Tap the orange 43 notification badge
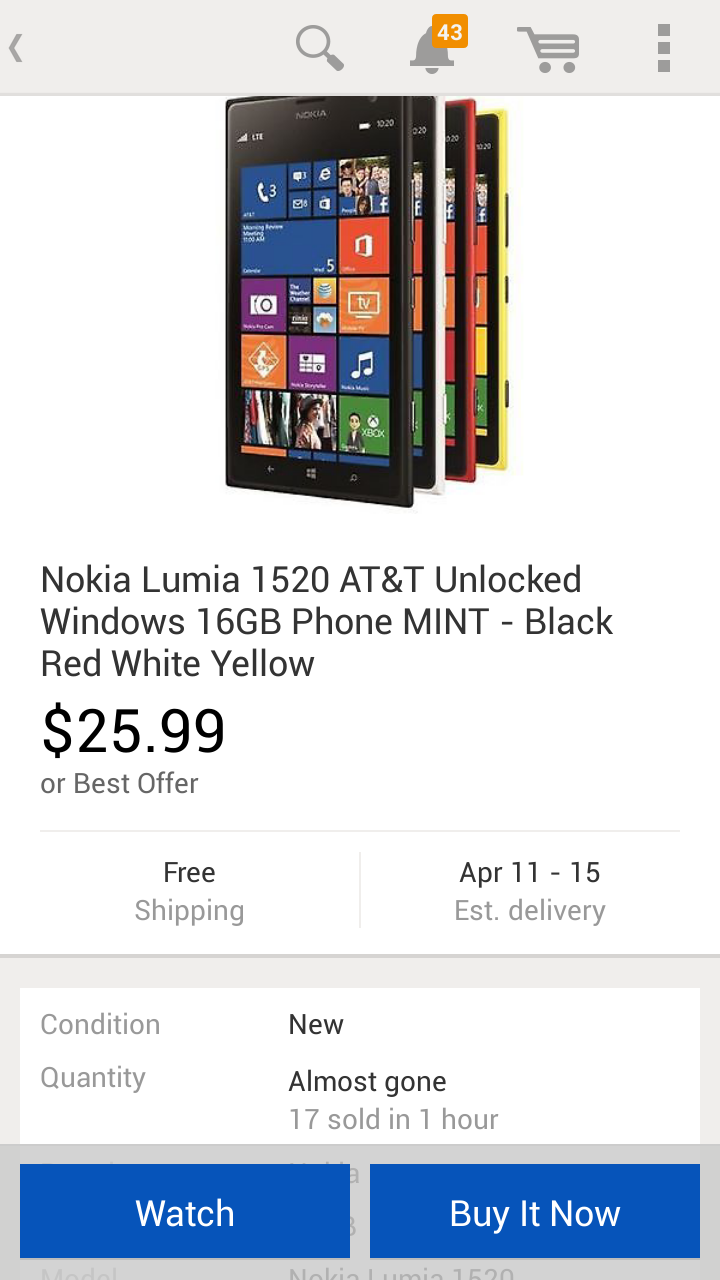Screen dimensions: 720x1280 click(450, 32)
